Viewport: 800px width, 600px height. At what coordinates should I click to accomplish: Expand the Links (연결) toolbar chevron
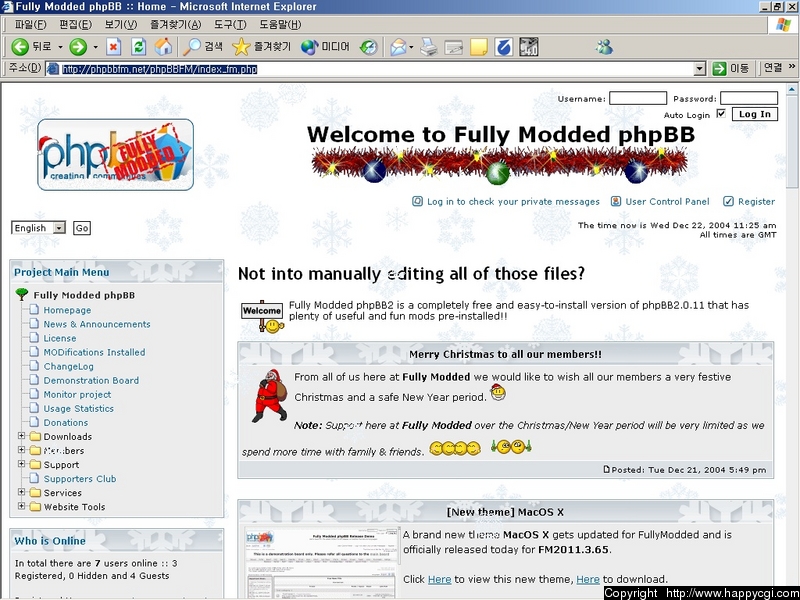[792, 67]
